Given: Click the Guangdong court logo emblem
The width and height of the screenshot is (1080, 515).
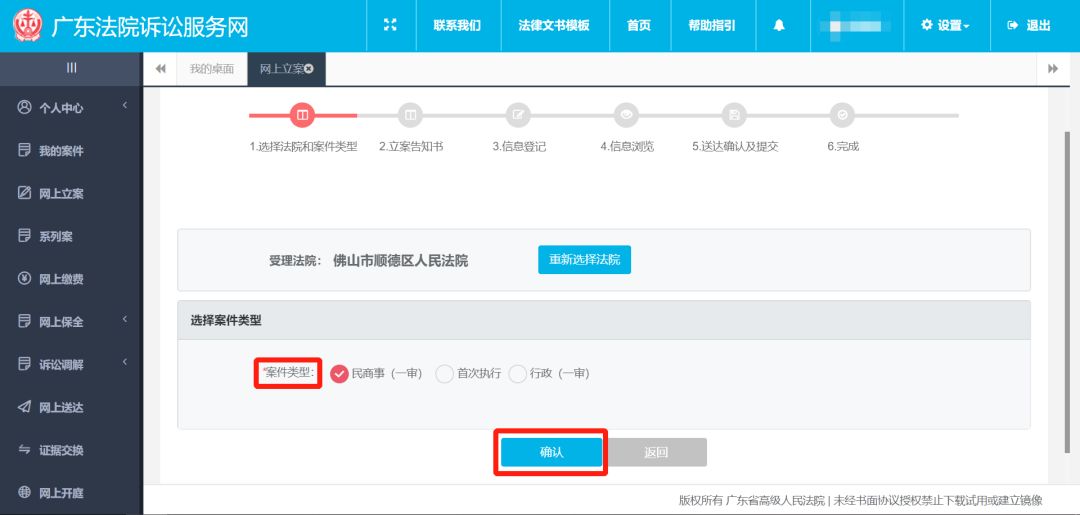Looking at the screenshot, I should (28, 25).
